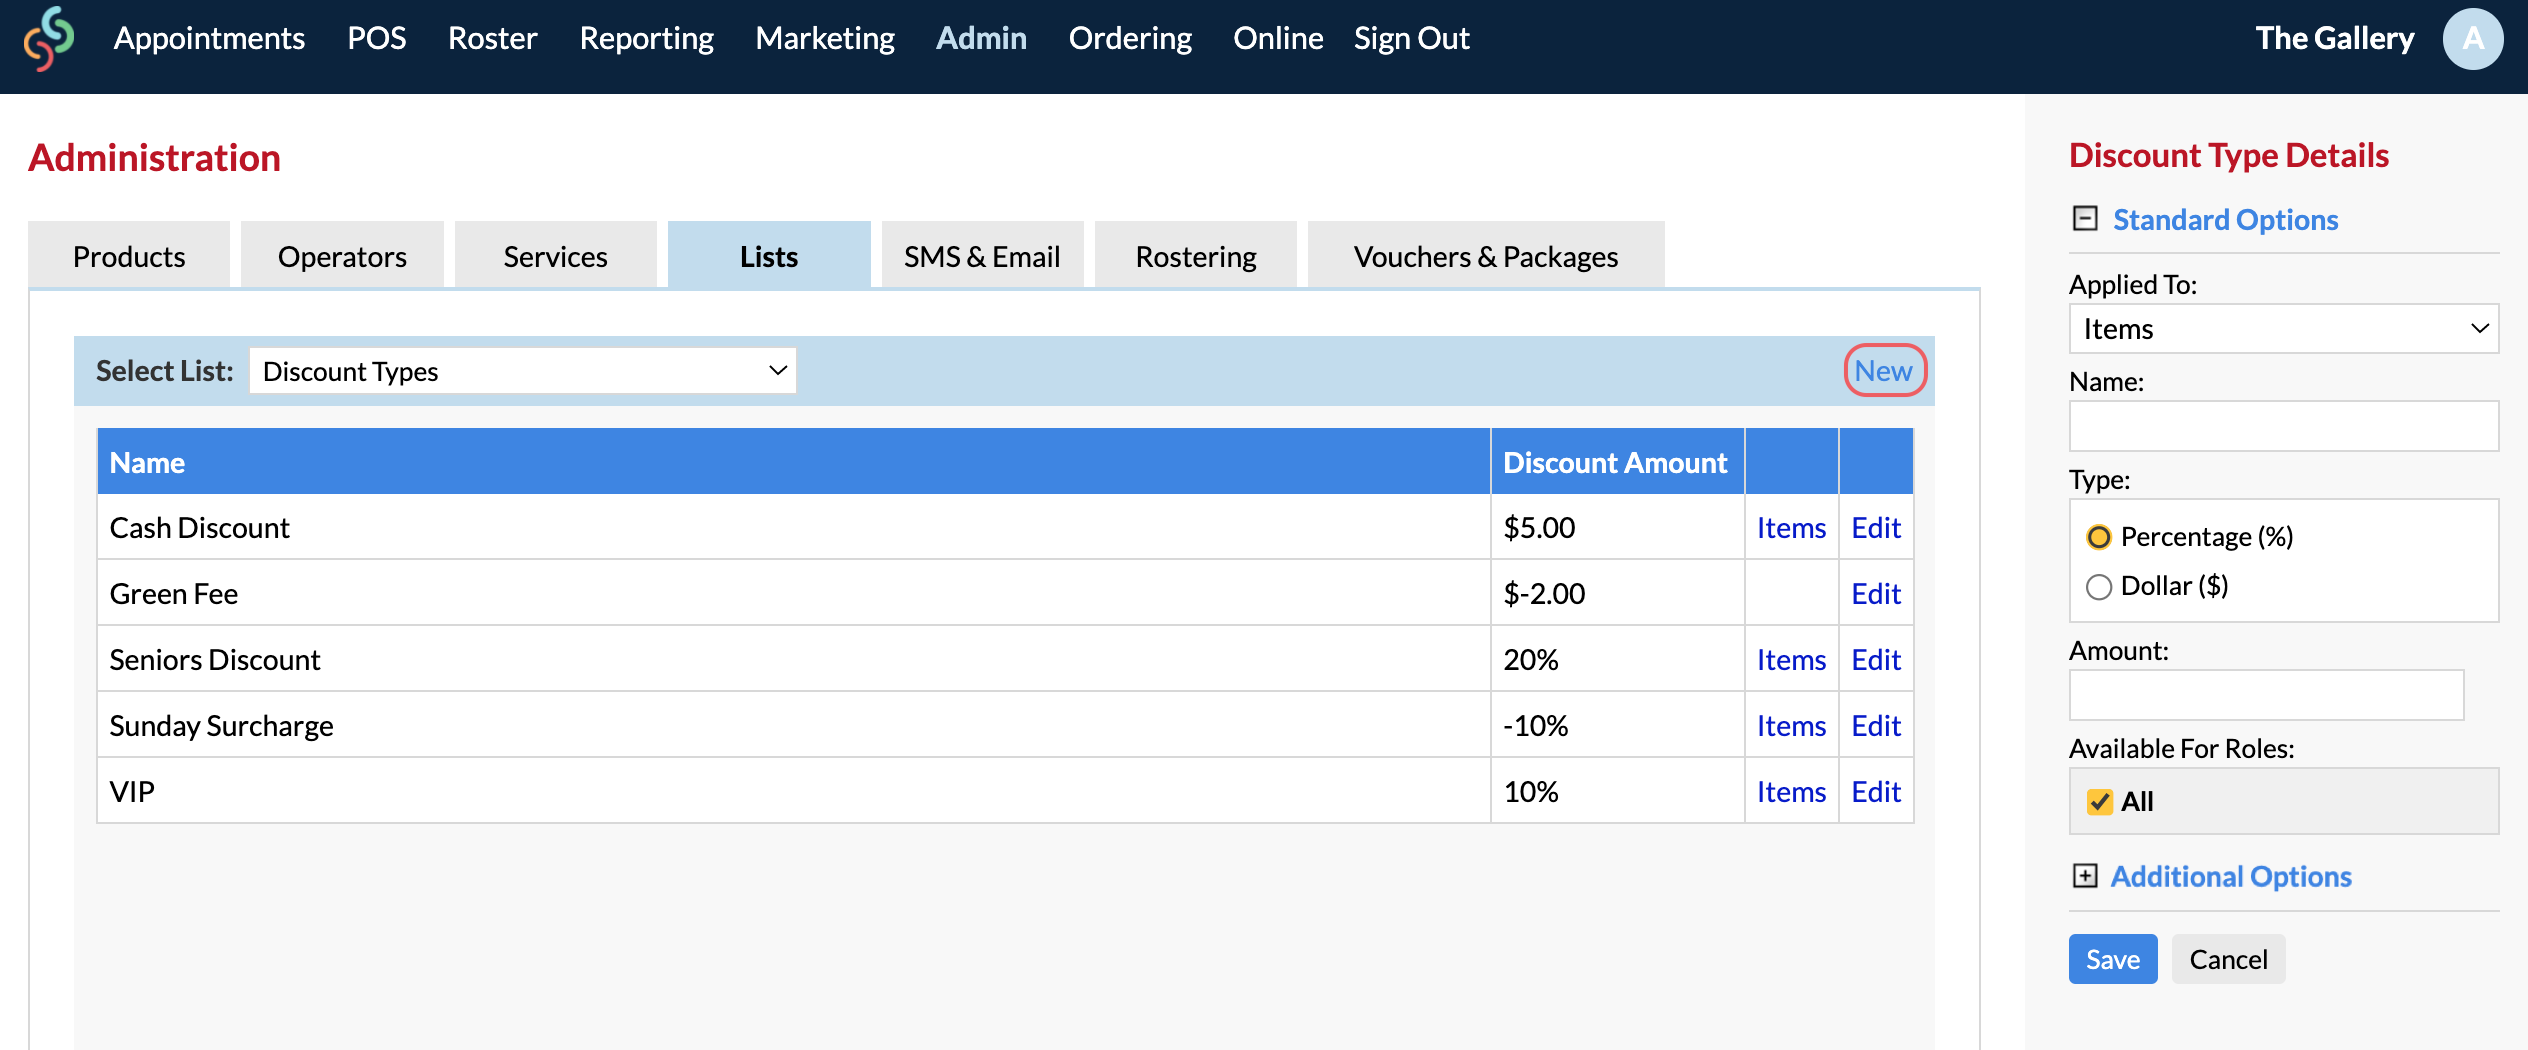Click the Standard Options section heading
The image size is (2528, 1050).
[2225, 219]
